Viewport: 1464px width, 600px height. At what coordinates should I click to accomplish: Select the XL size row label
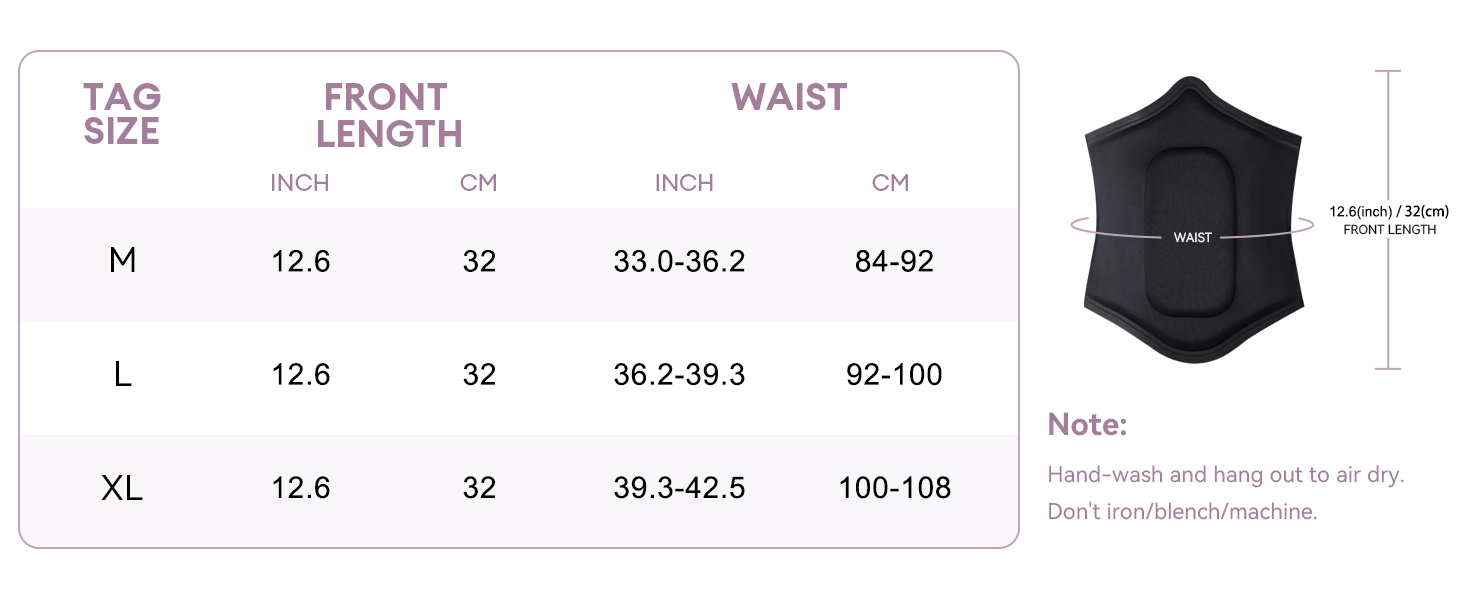122,488
